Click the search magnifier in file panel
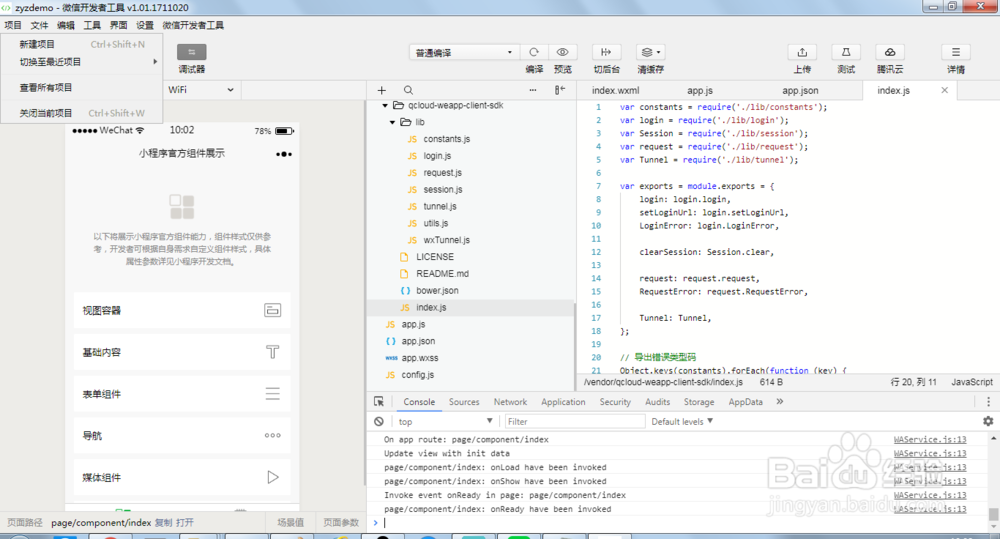 pos(408,91)
